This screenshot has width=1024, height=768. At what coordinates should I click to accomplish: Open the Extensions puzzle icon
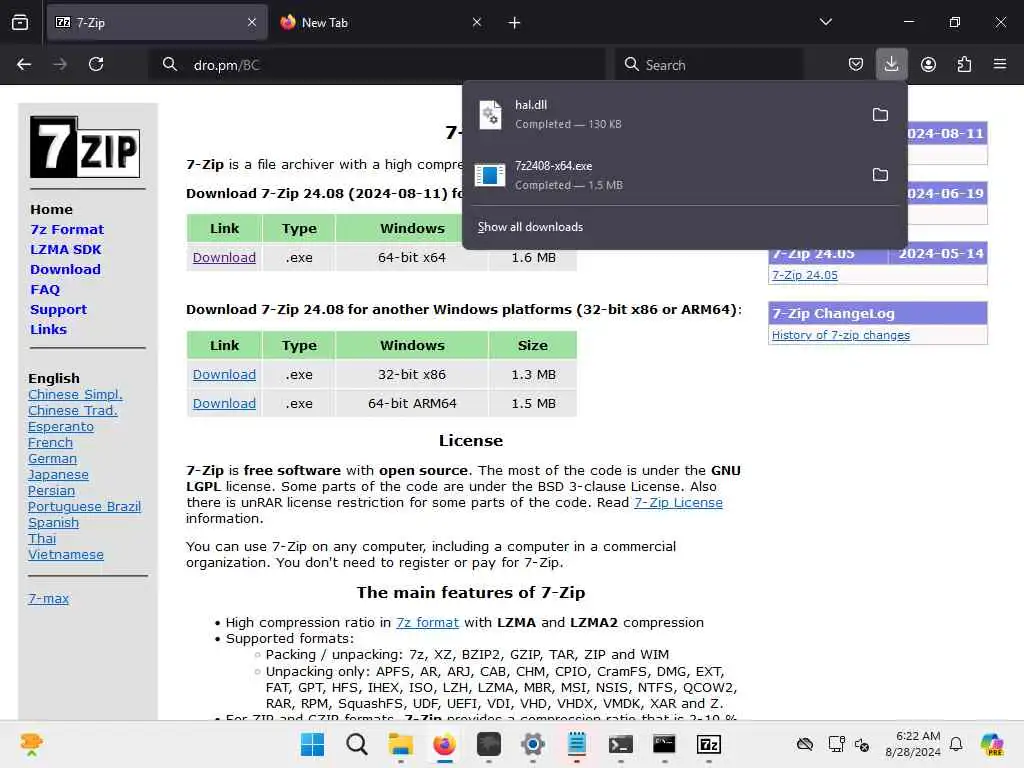pyautogui.click(x=964, y=64)
